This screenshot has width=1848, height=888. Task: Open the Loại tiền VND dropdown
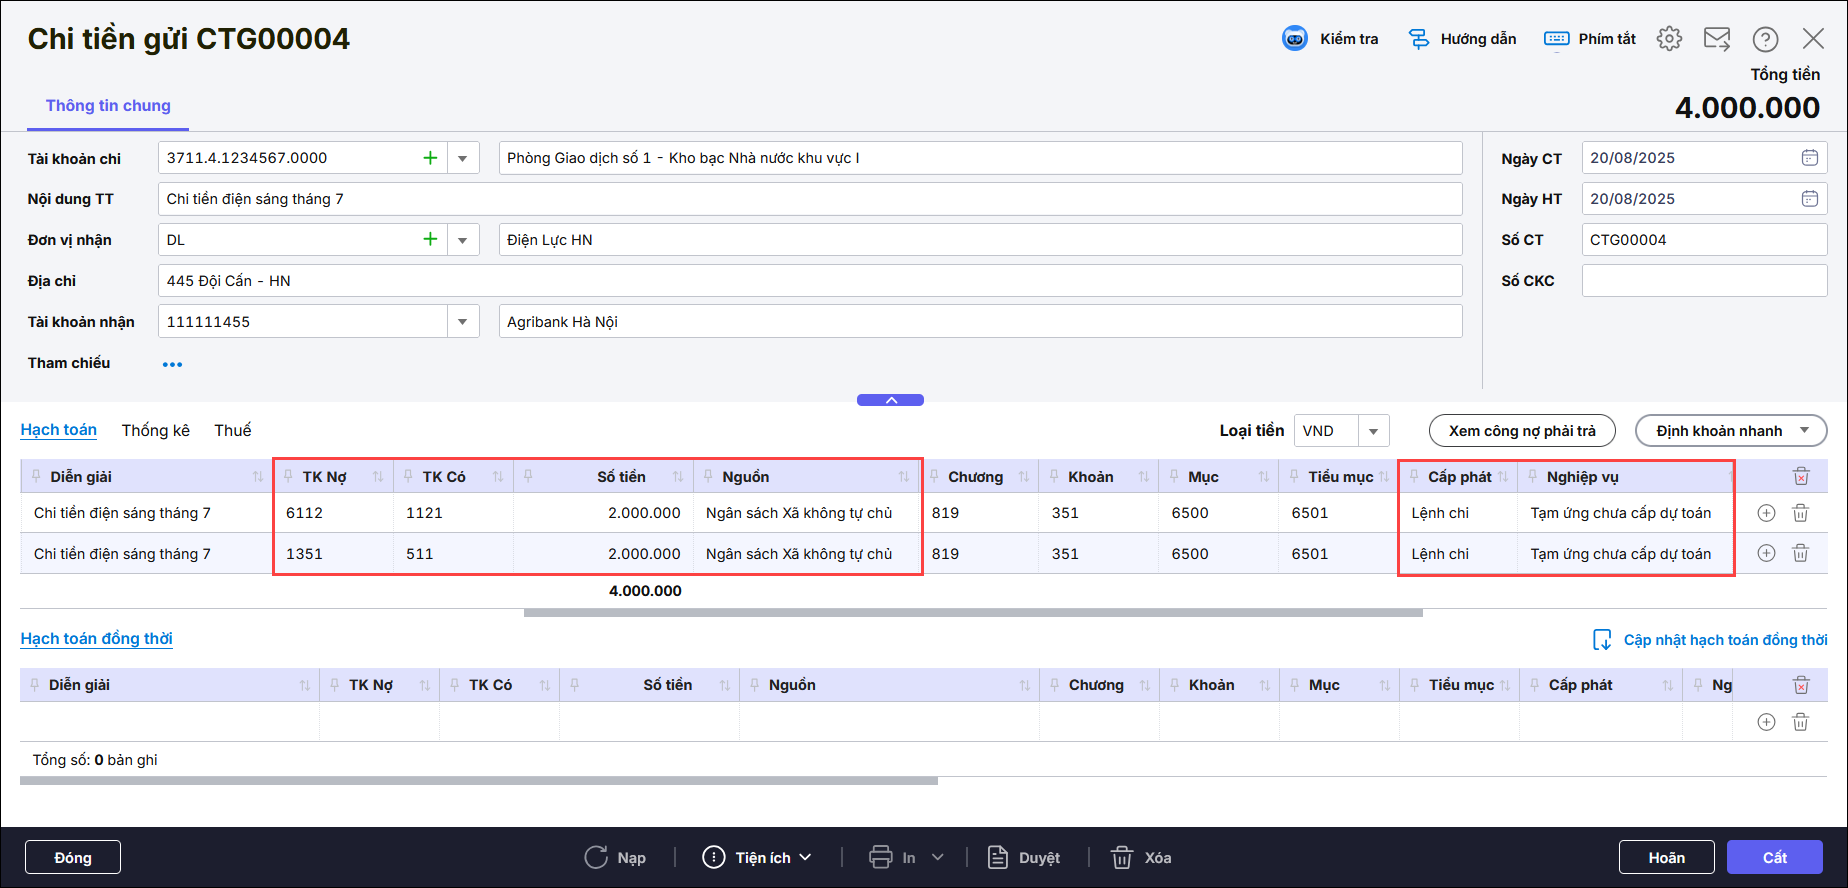[1373, 431]
